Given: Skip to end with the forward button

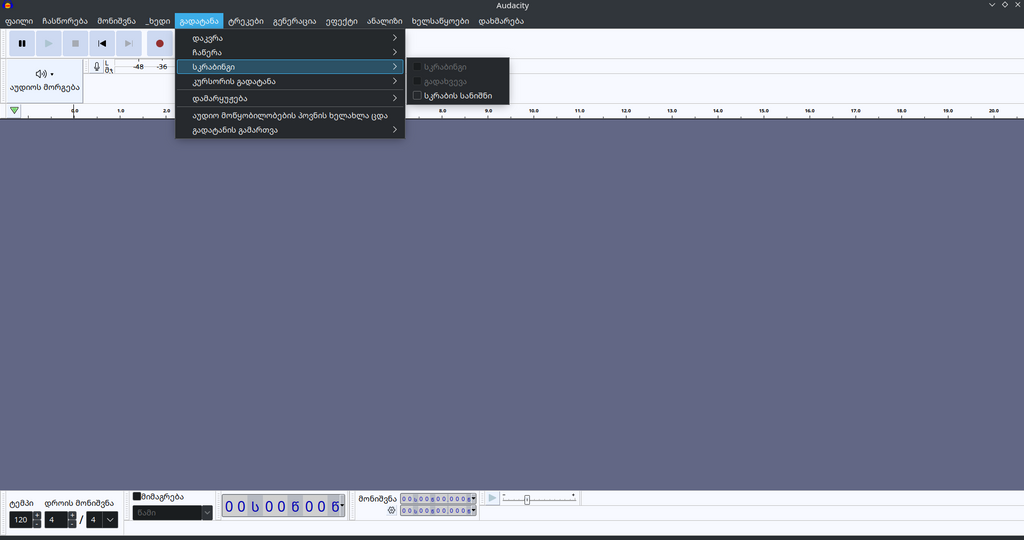Looking at the screenshot, I should click(129, 44).
